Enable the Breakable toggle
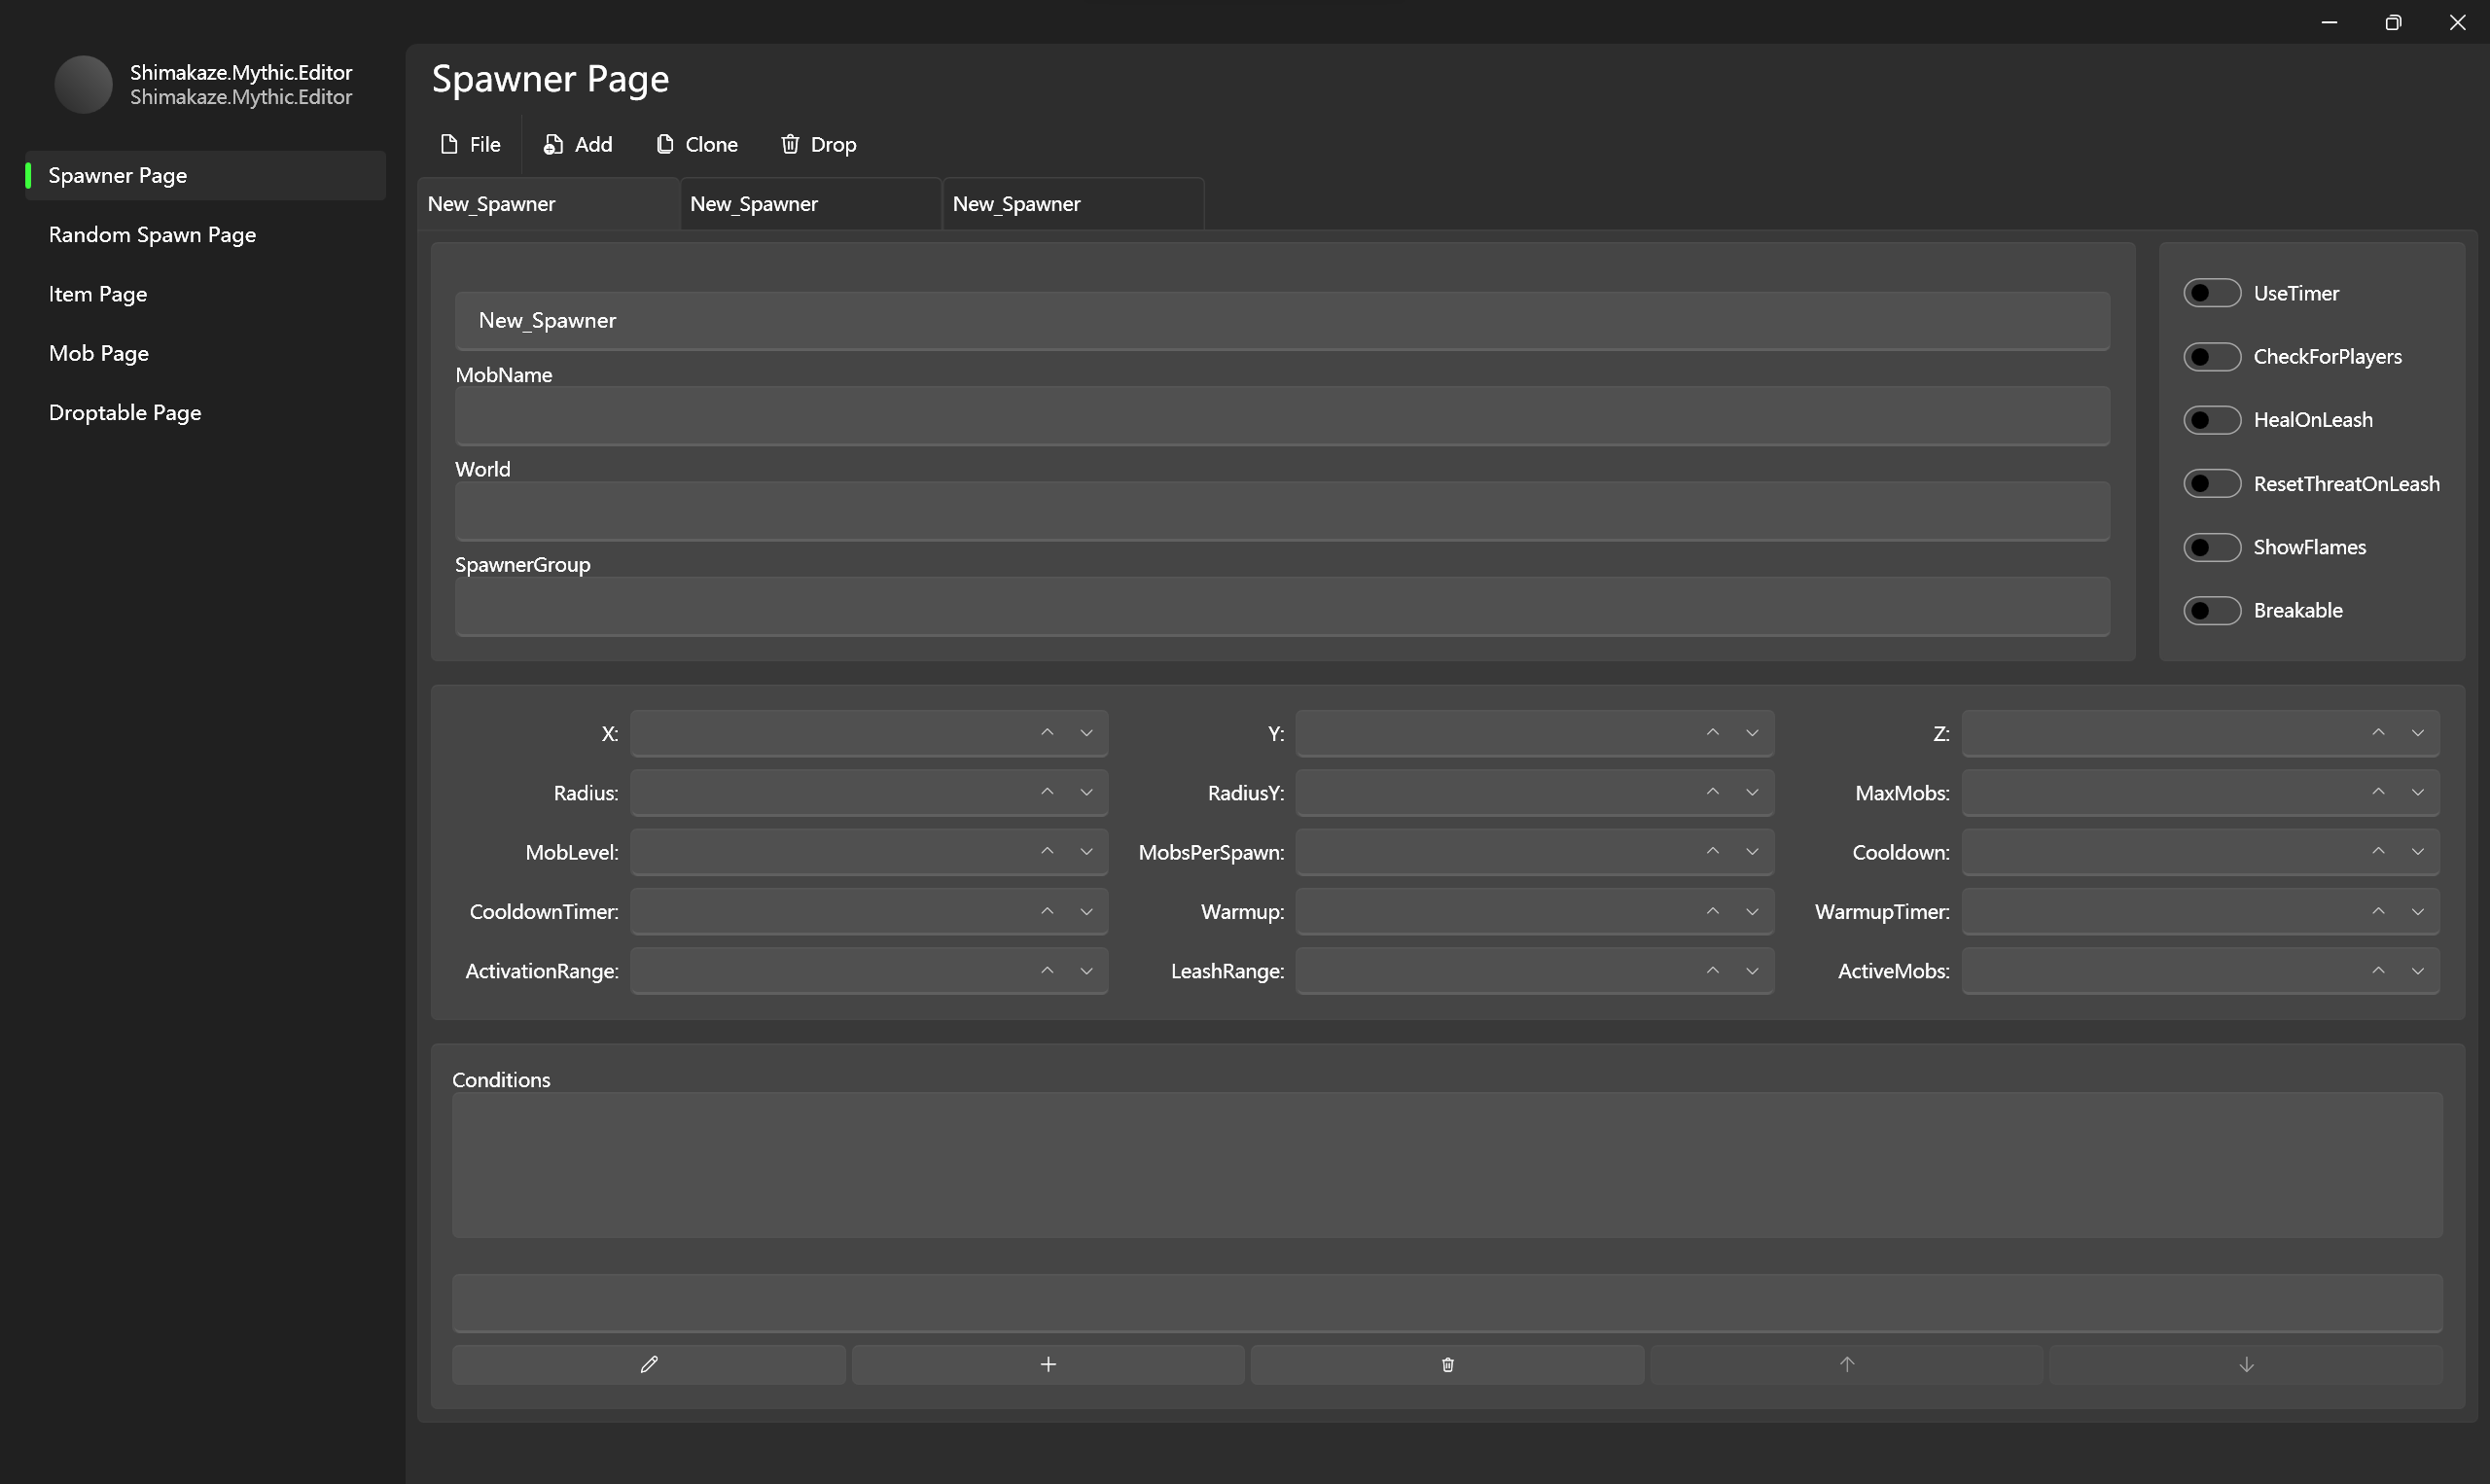The image size is (2490, 1484). pos(2212,610)
